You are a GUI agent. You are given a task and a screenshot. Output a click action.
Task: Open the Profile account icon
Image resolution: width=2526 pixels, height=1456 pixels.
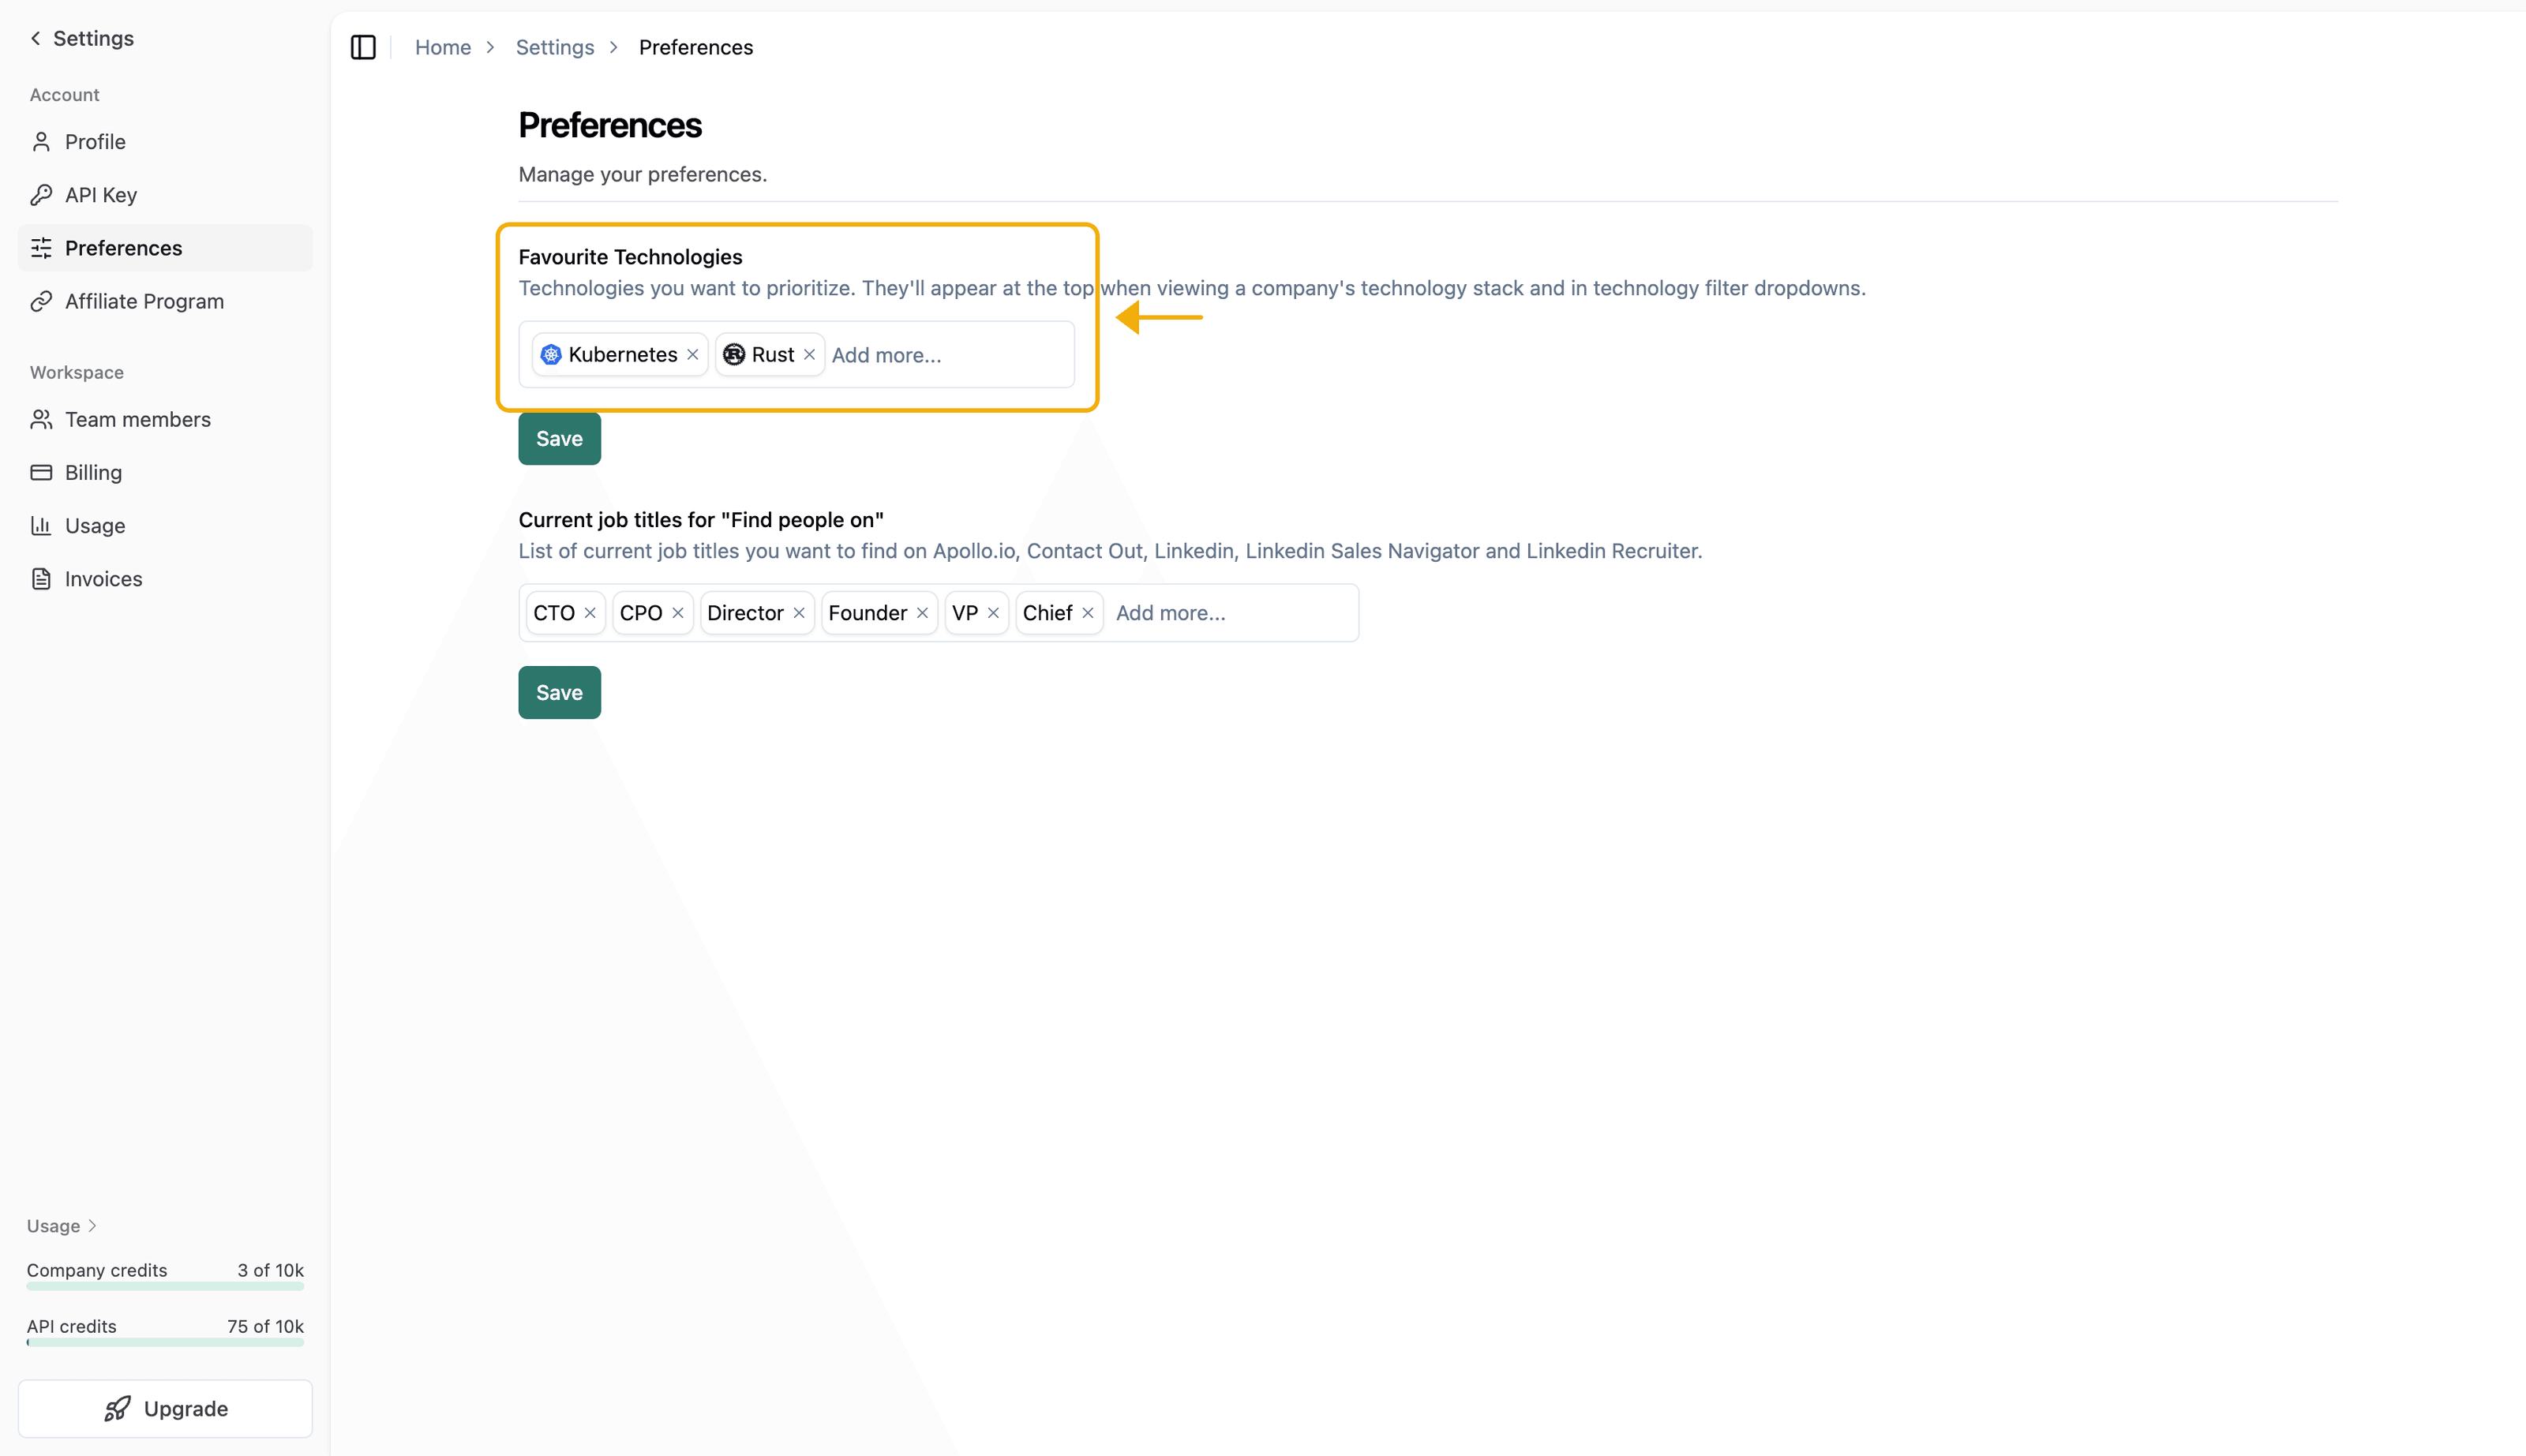41,141
